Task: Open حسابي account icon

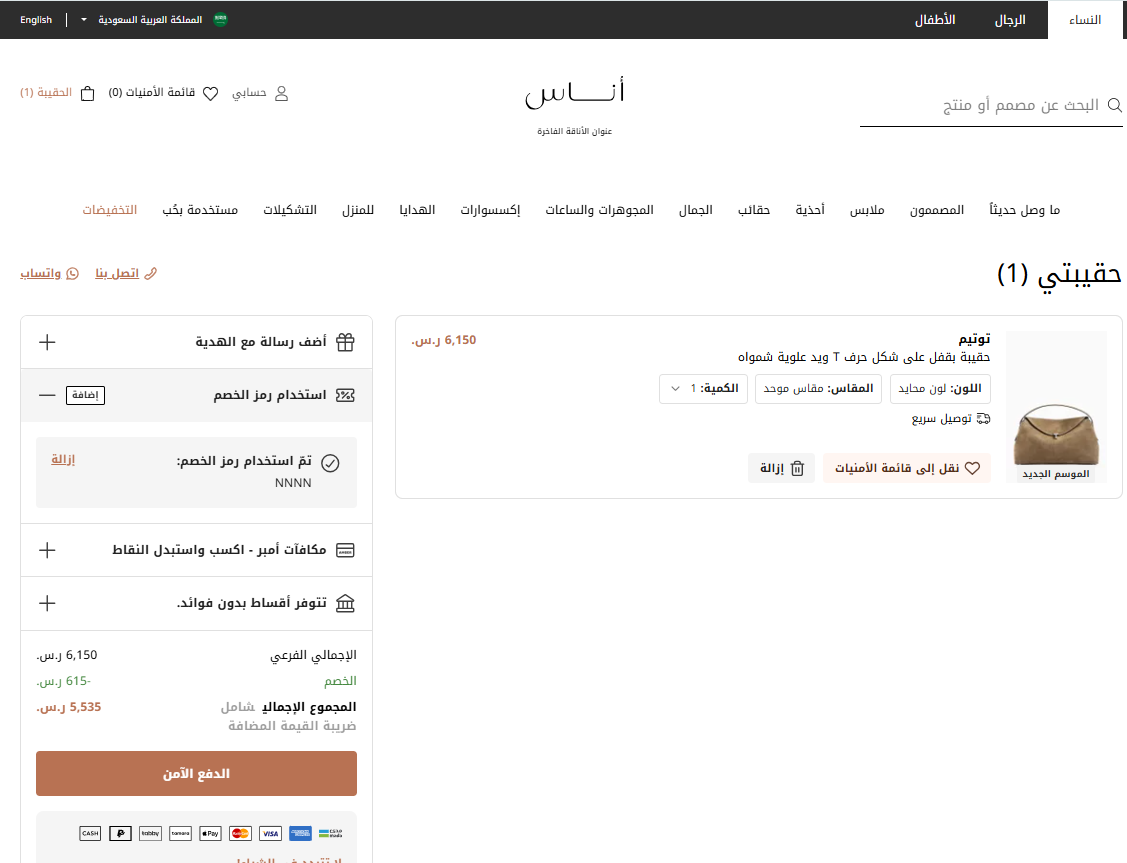Action: point(282,93)
